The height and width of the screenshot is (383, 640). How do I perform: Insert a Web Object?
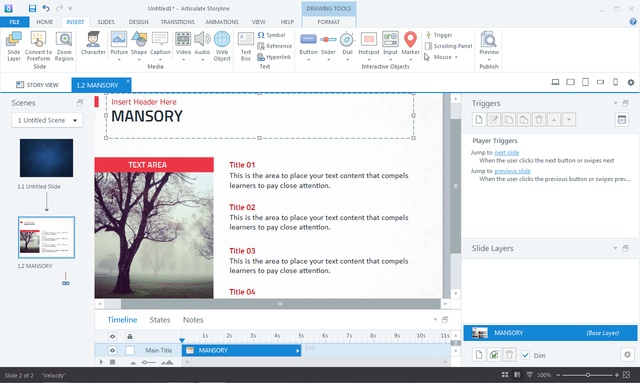pyautogui.click(x=222, y=46)
